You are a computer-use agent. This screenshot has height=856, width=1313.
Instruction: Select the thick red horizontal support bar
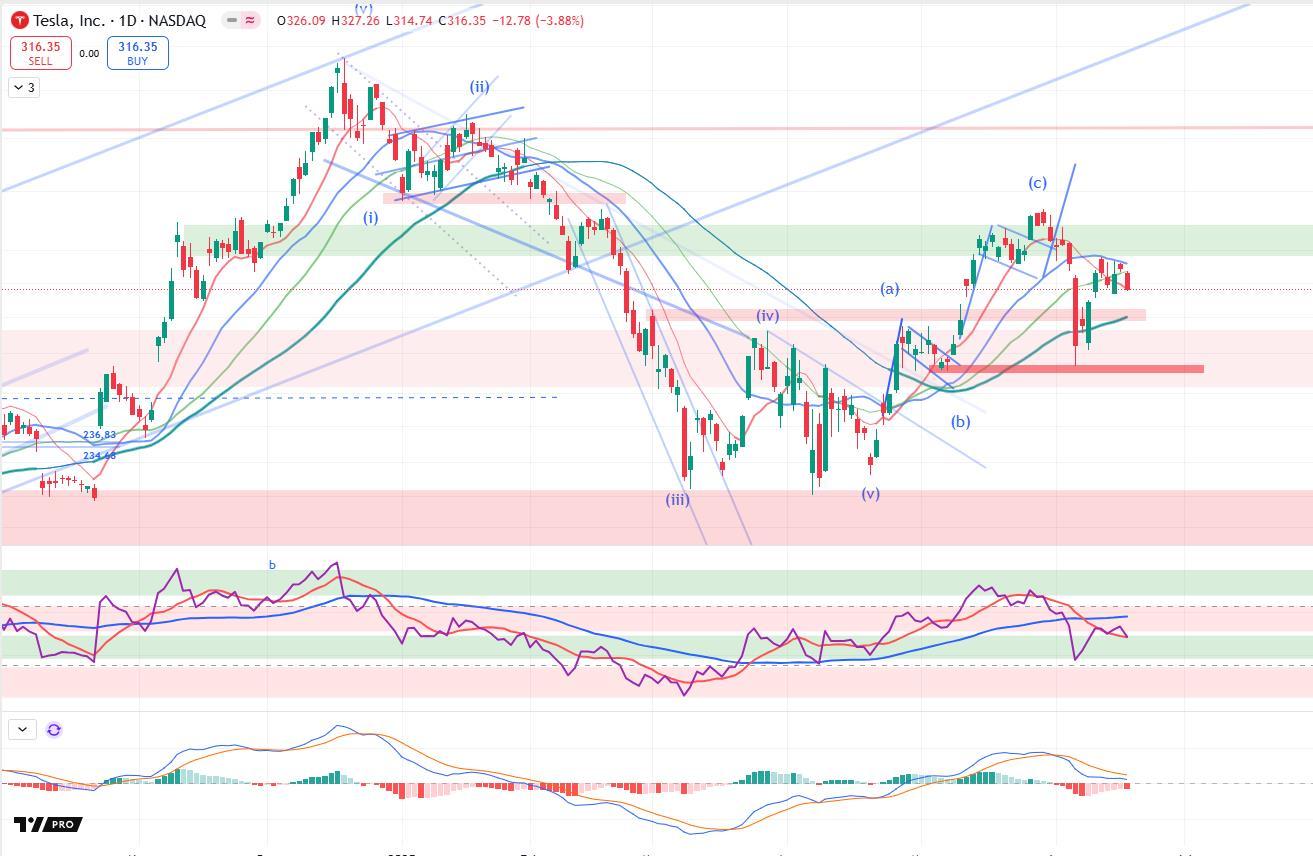[x=1066, y=369]
